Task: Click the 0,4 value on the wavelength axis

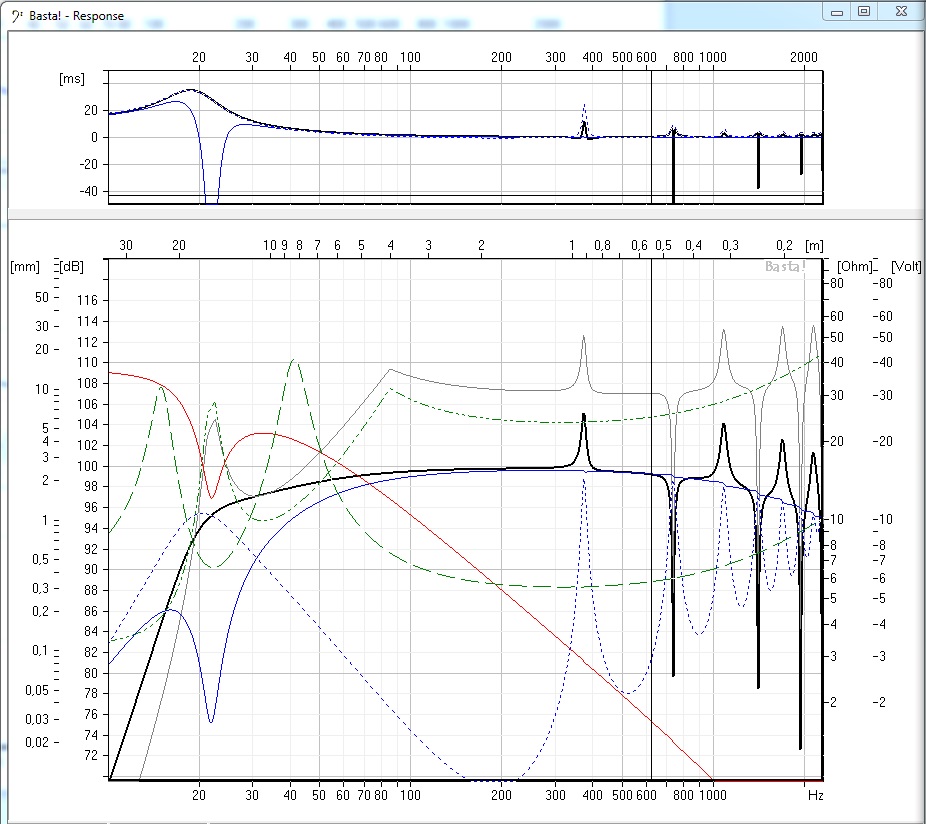Action: click(x=693, y=246)
